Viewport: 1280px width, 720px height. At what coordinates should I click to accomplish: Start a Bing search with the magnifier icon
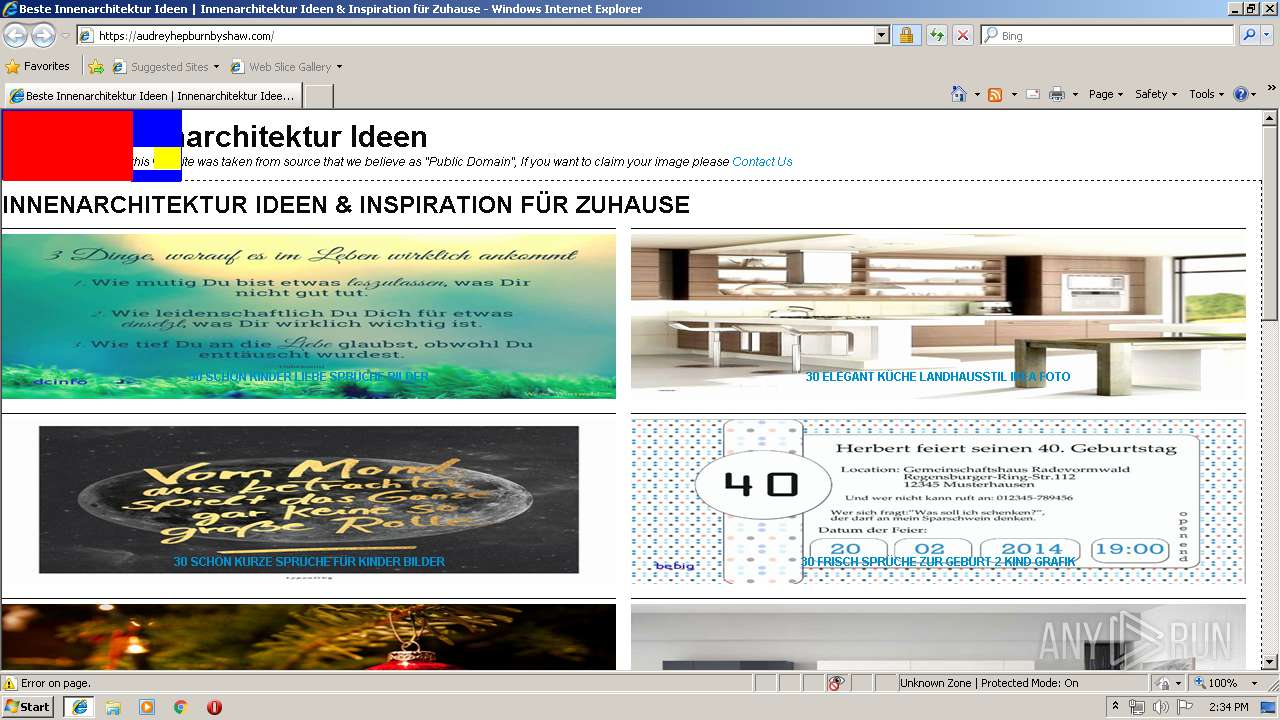tap(1249, 36)
